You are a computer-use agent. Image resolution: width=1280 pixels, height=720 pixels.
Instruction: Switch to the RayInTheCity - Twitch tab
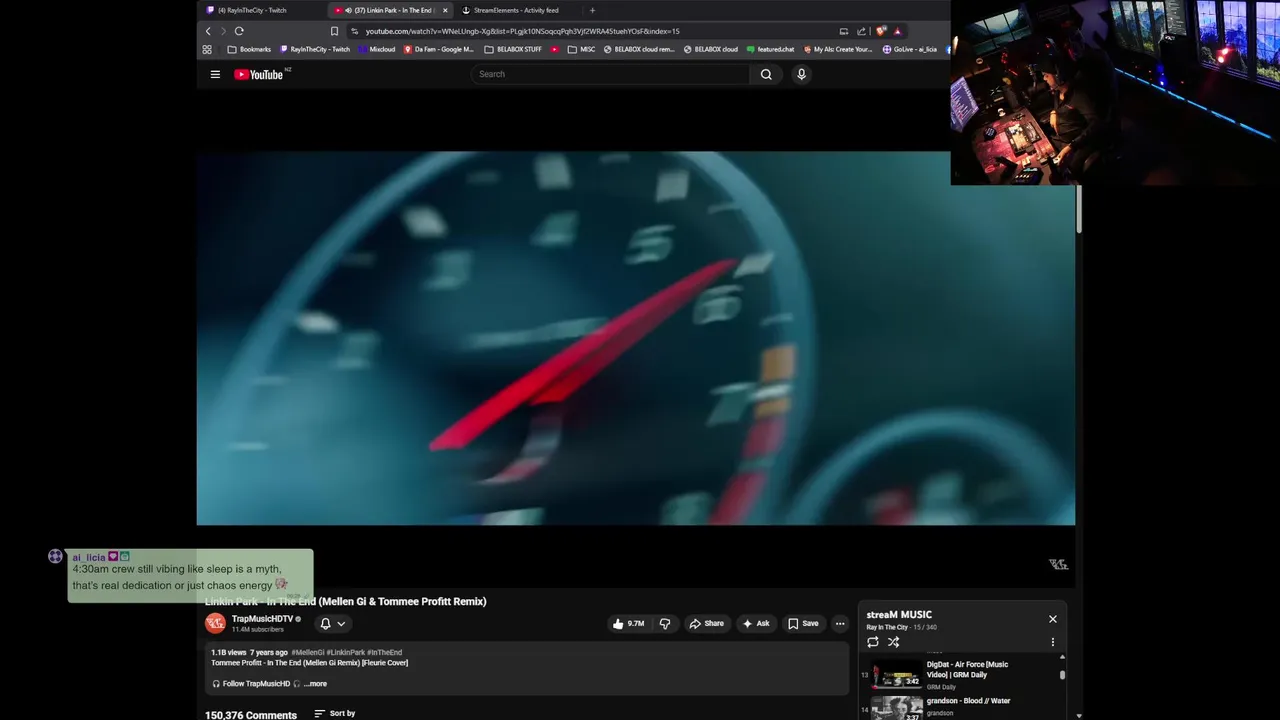[x=253, y=10]
